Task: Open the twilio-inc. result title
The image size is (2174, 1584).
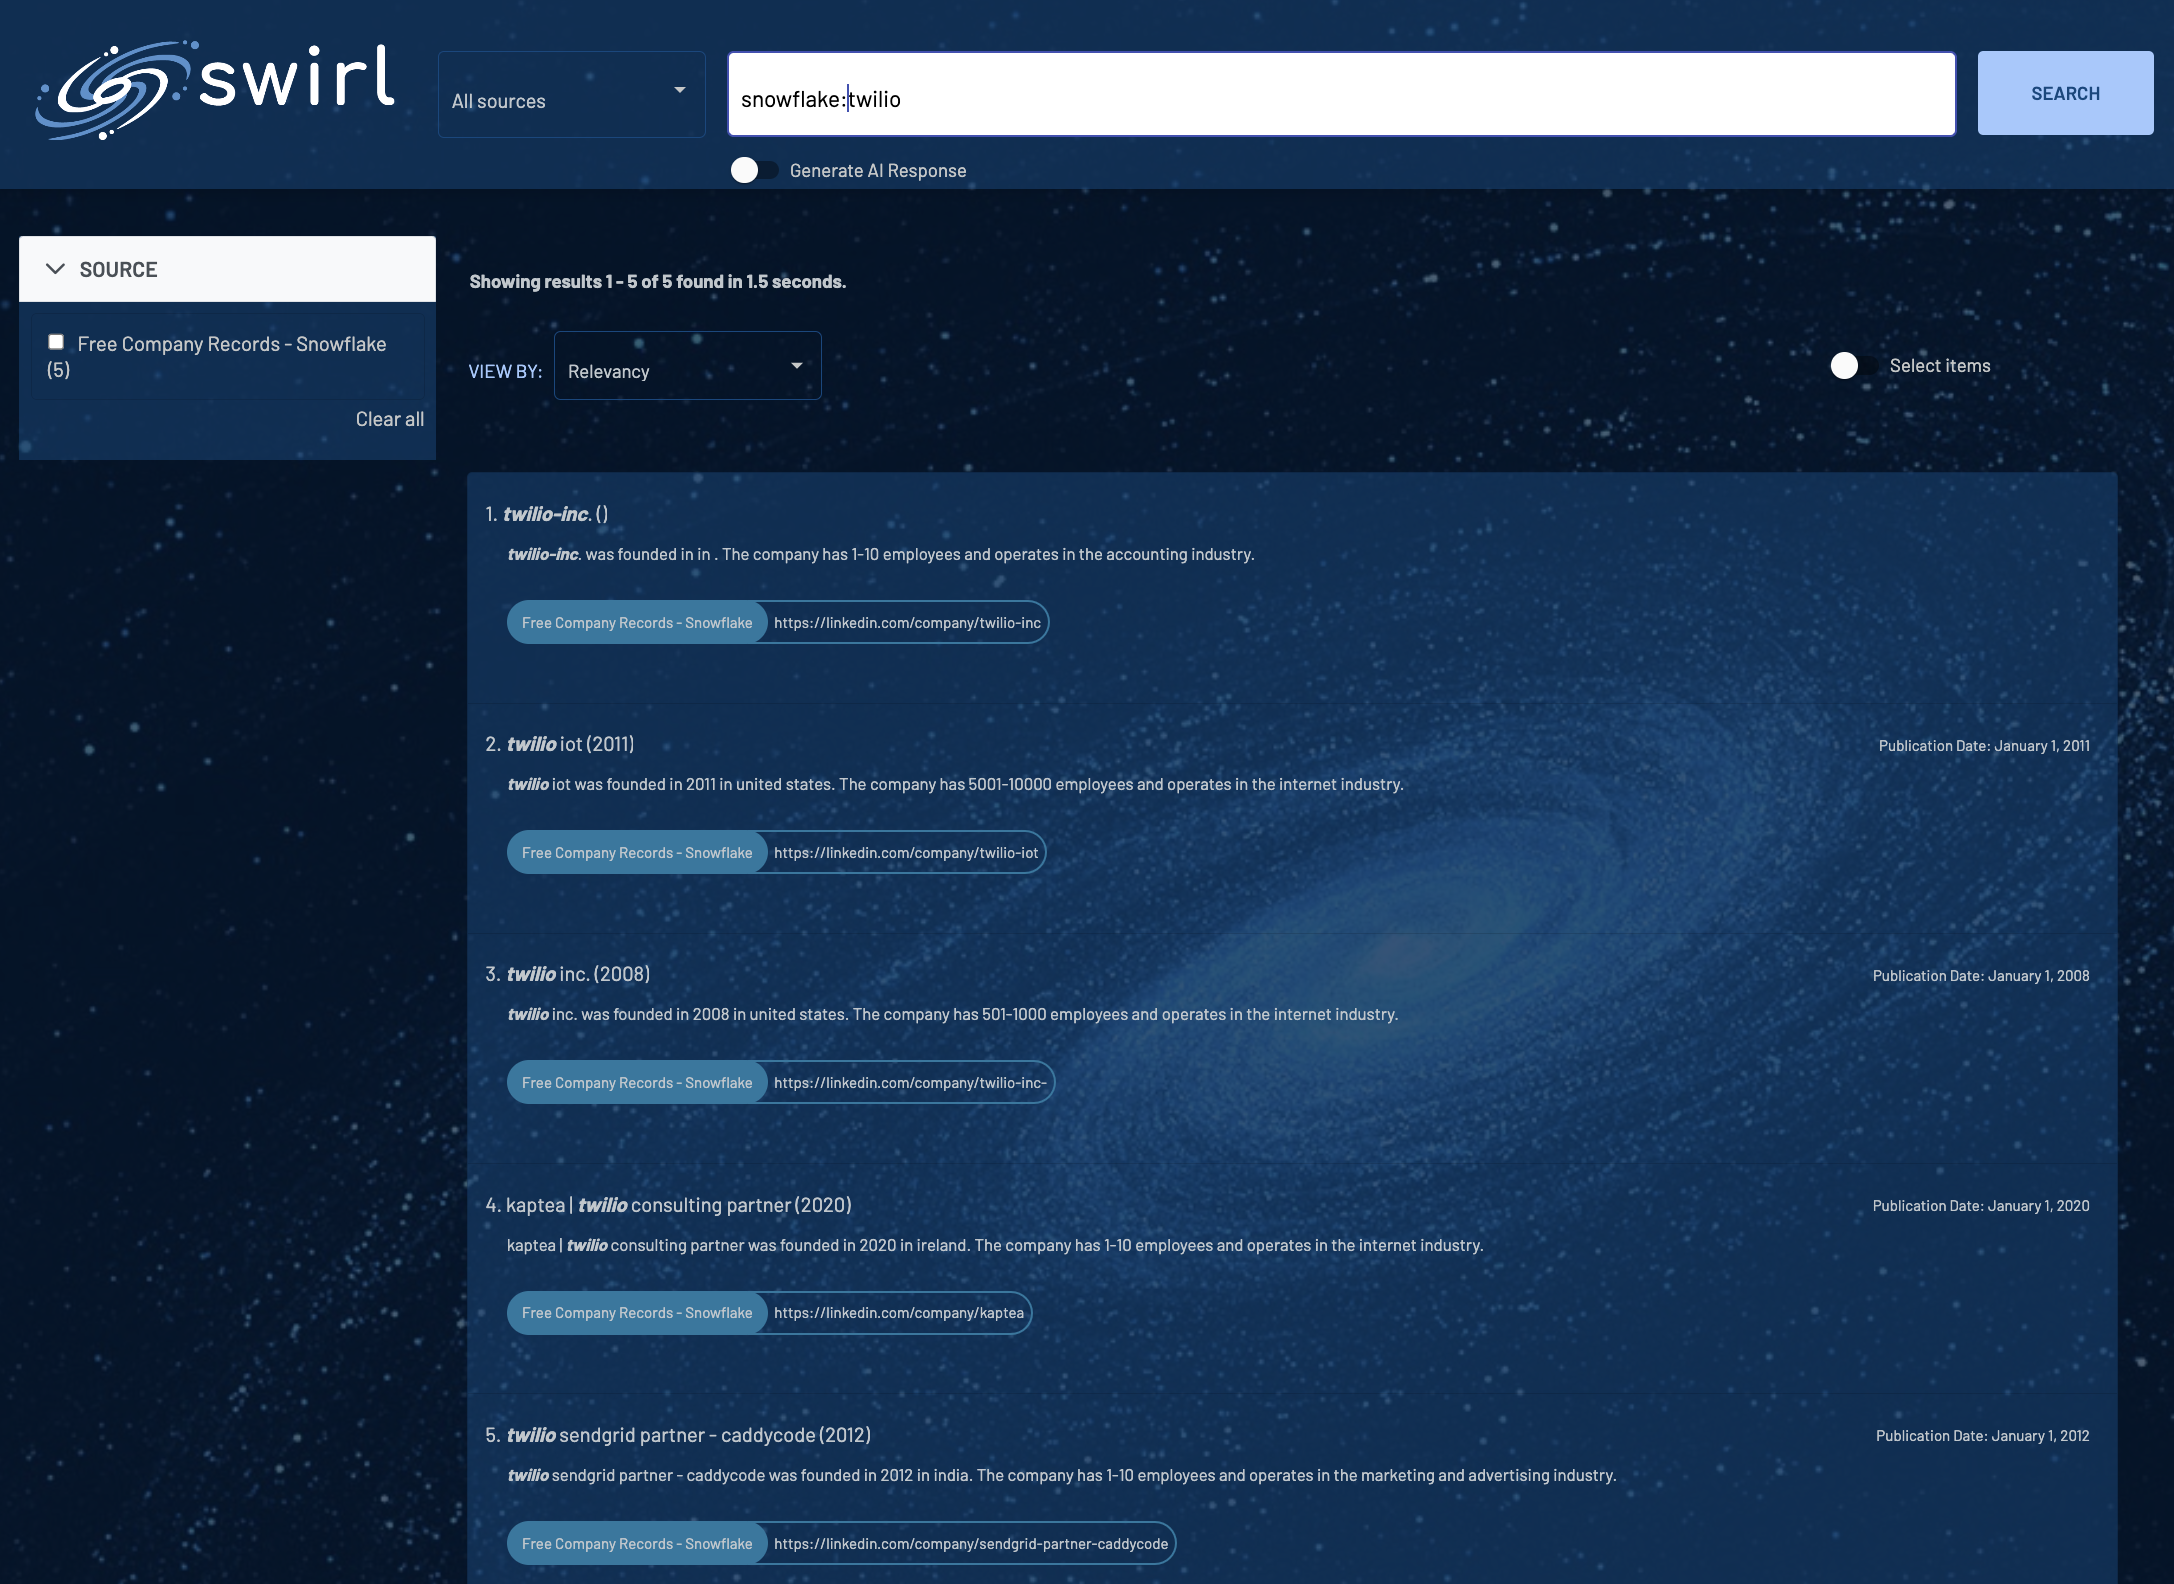Action: [x=546, y=514]
